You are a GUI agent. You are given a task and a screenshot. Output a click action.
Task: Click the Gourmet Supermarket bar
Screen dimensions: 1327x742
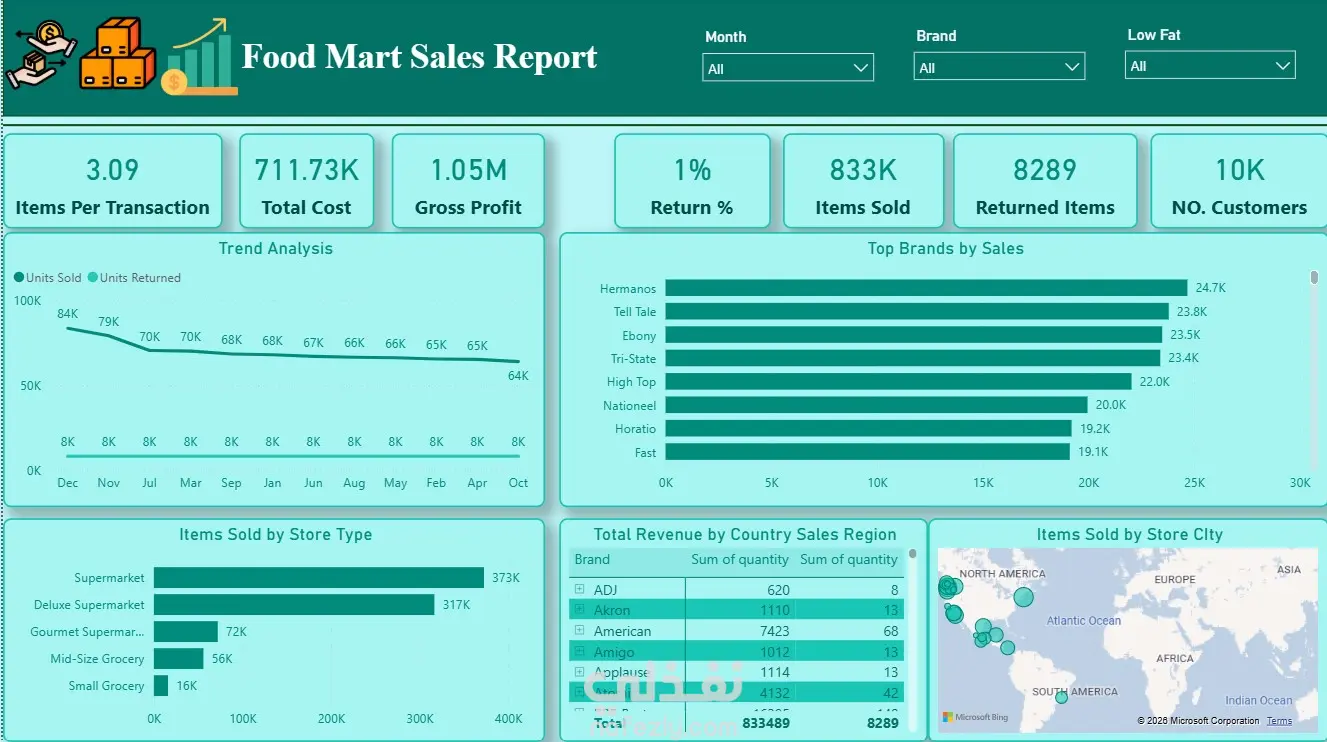(186, 632)
